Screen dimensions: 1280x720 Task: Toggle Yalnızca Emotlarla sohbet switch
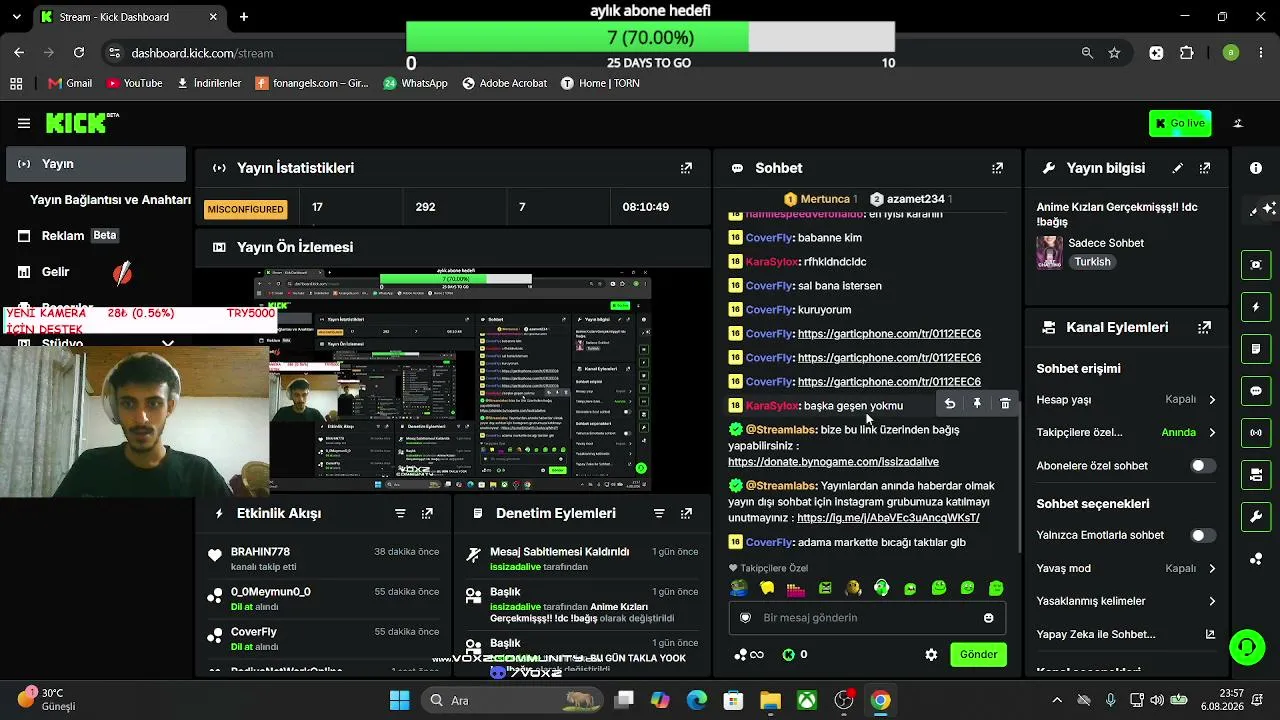coord(1203,536)
